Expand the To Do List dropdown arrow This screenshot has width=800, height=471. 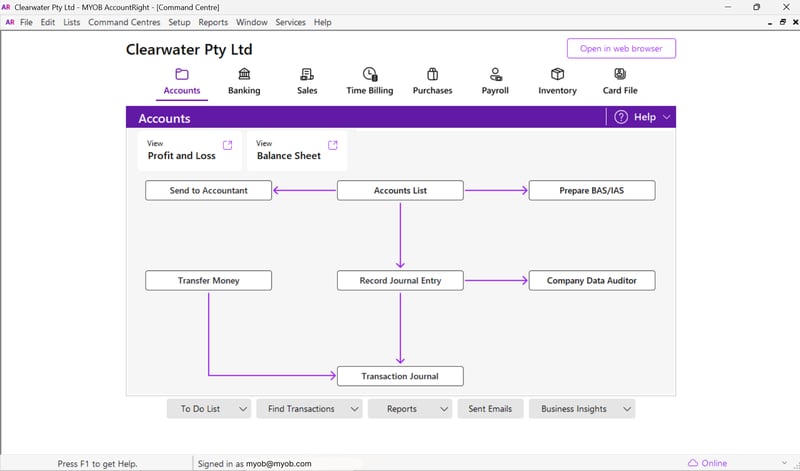[x=243, y=409]
